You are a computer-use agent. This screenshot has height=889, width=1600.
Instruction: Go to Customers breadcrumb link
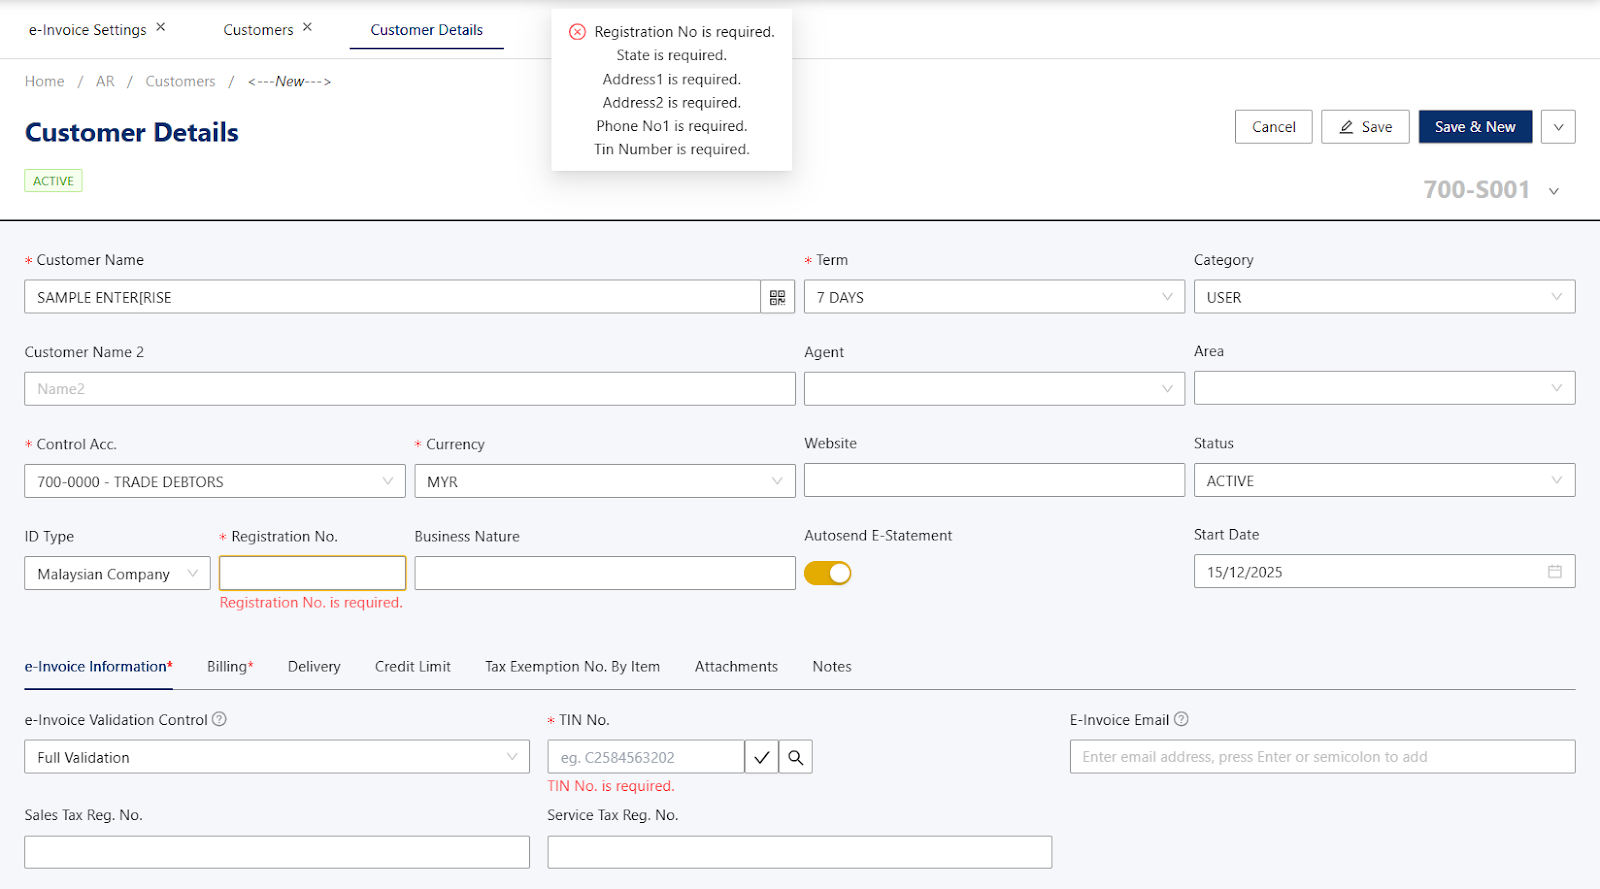180,82
